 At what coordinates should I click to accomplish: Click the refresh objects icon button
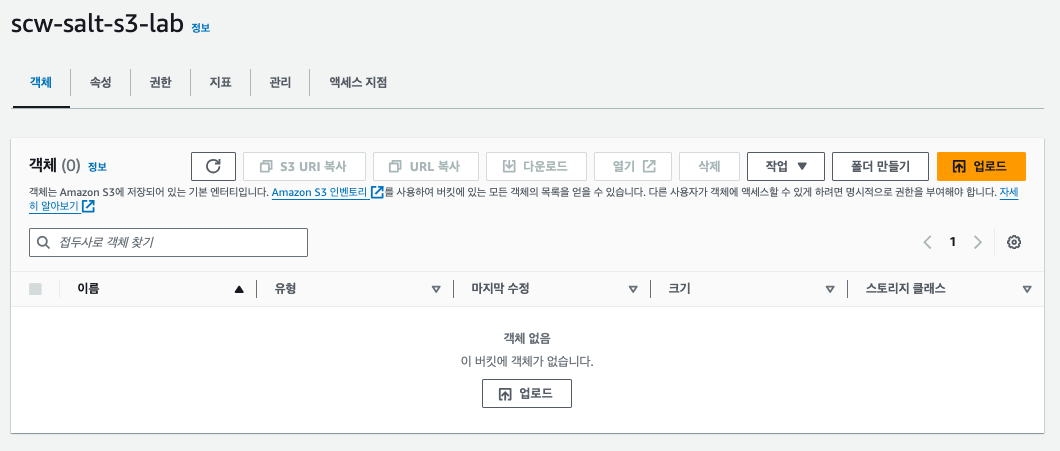tap(213, 166)
